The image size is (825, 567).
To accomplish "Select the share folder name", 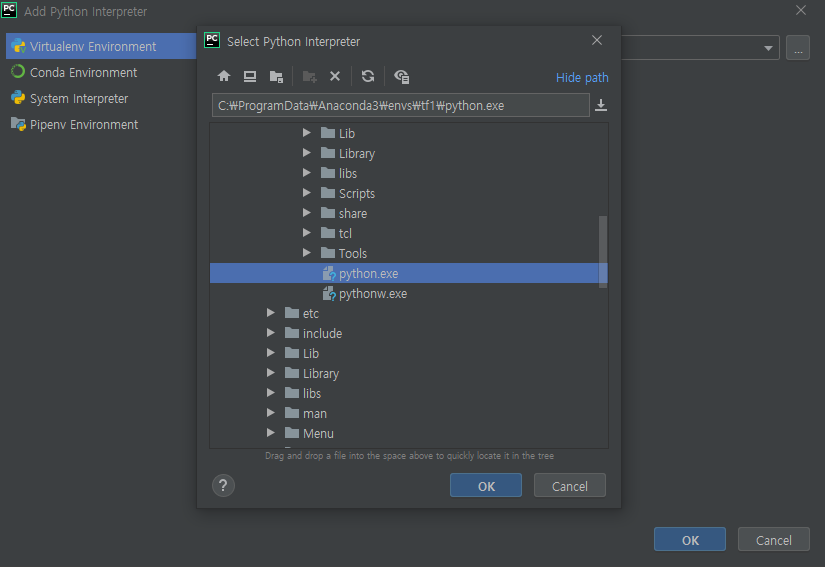I will point(353,214).
